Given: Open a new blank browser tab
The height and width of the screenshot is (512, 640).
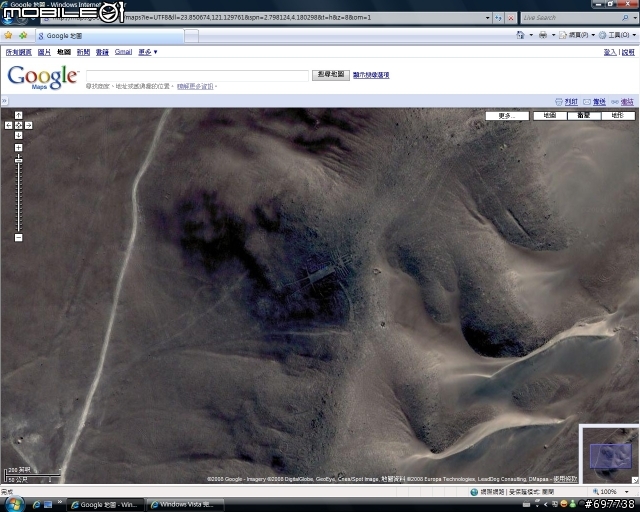Looking at the screenshot, I should [191, 36].
